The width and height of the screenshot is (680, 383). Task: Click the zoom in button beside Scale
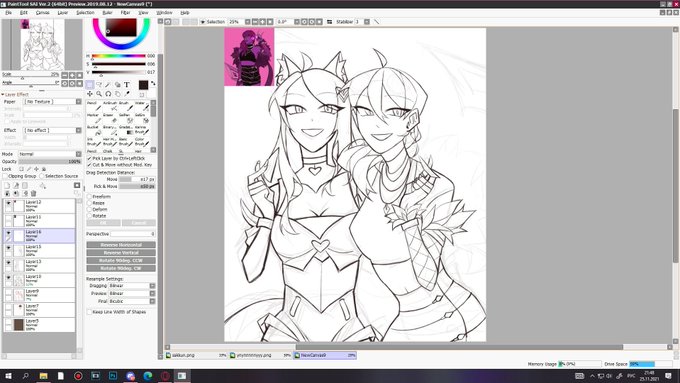point(72,75)
